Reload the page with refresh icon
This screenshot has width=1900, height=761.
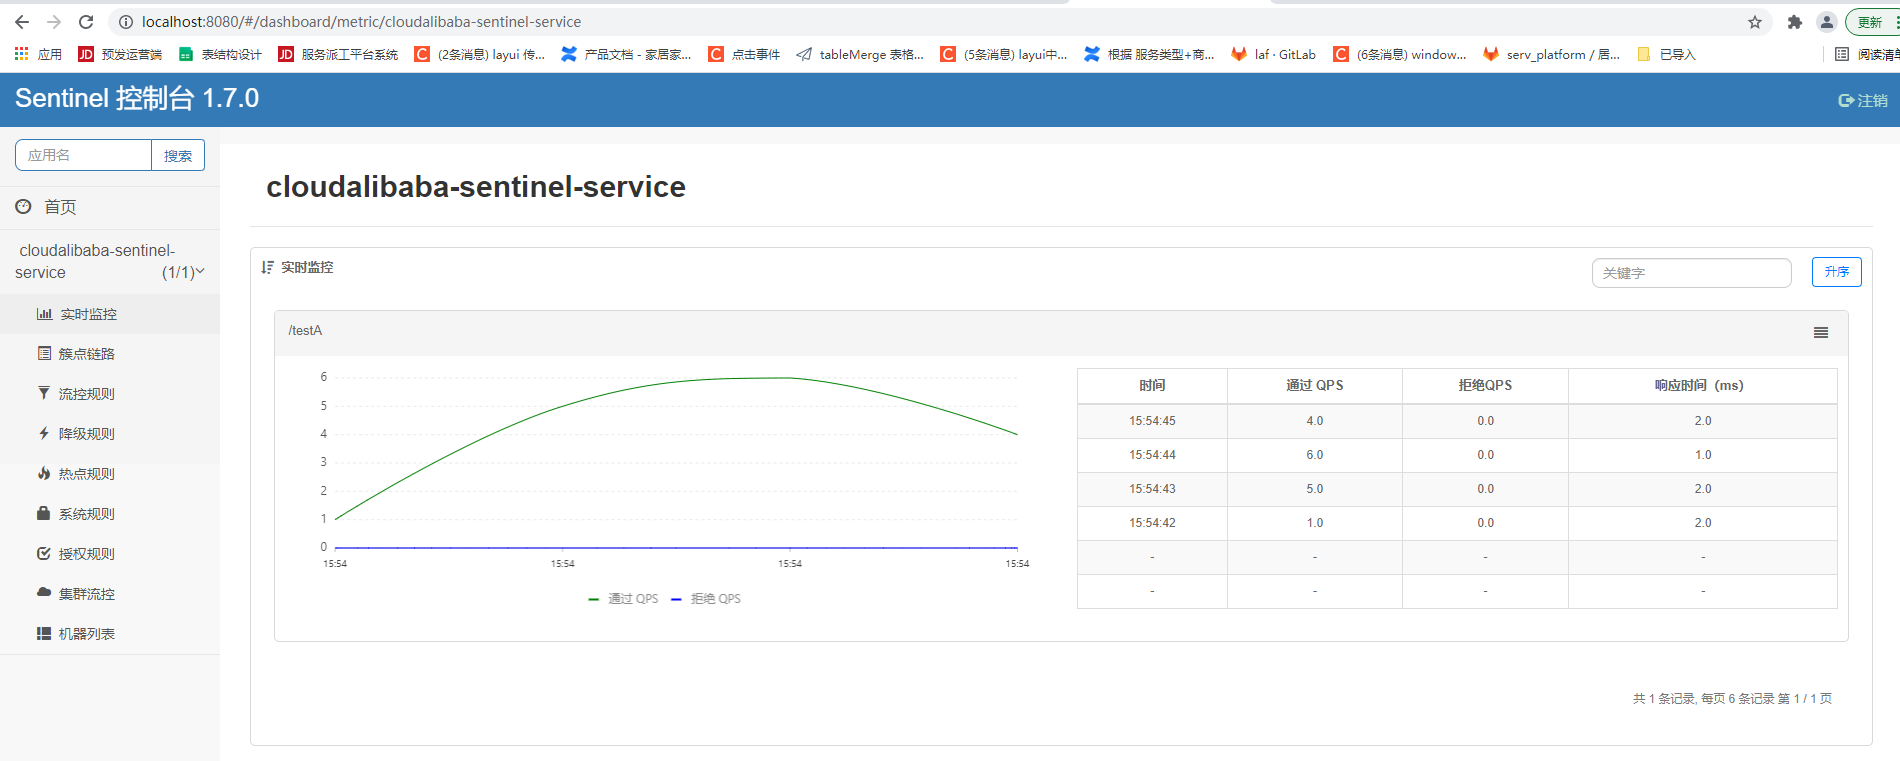(86, 22)
